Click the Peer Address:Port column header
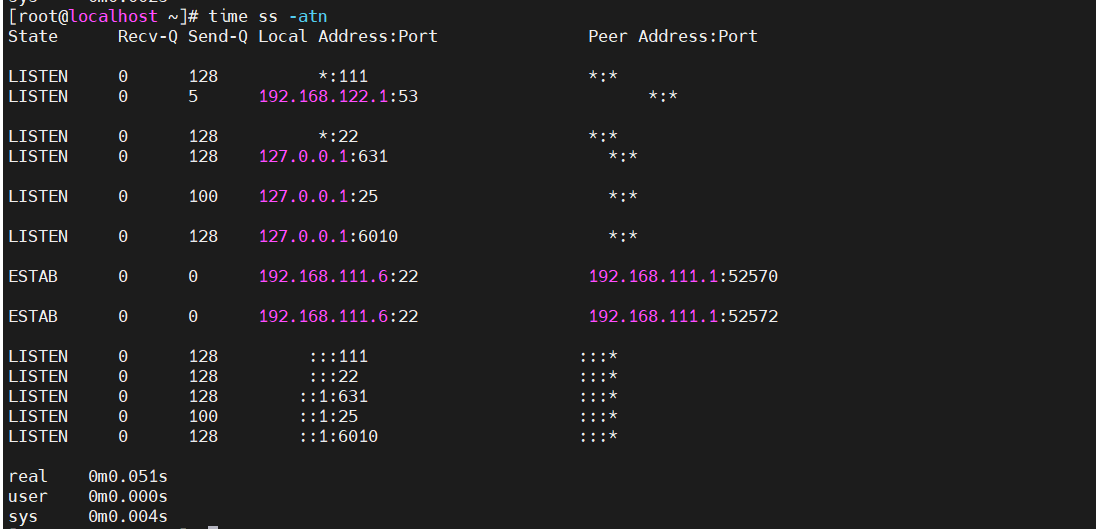This screenshot has width=1096, height=529. click(x=673, y=36)
